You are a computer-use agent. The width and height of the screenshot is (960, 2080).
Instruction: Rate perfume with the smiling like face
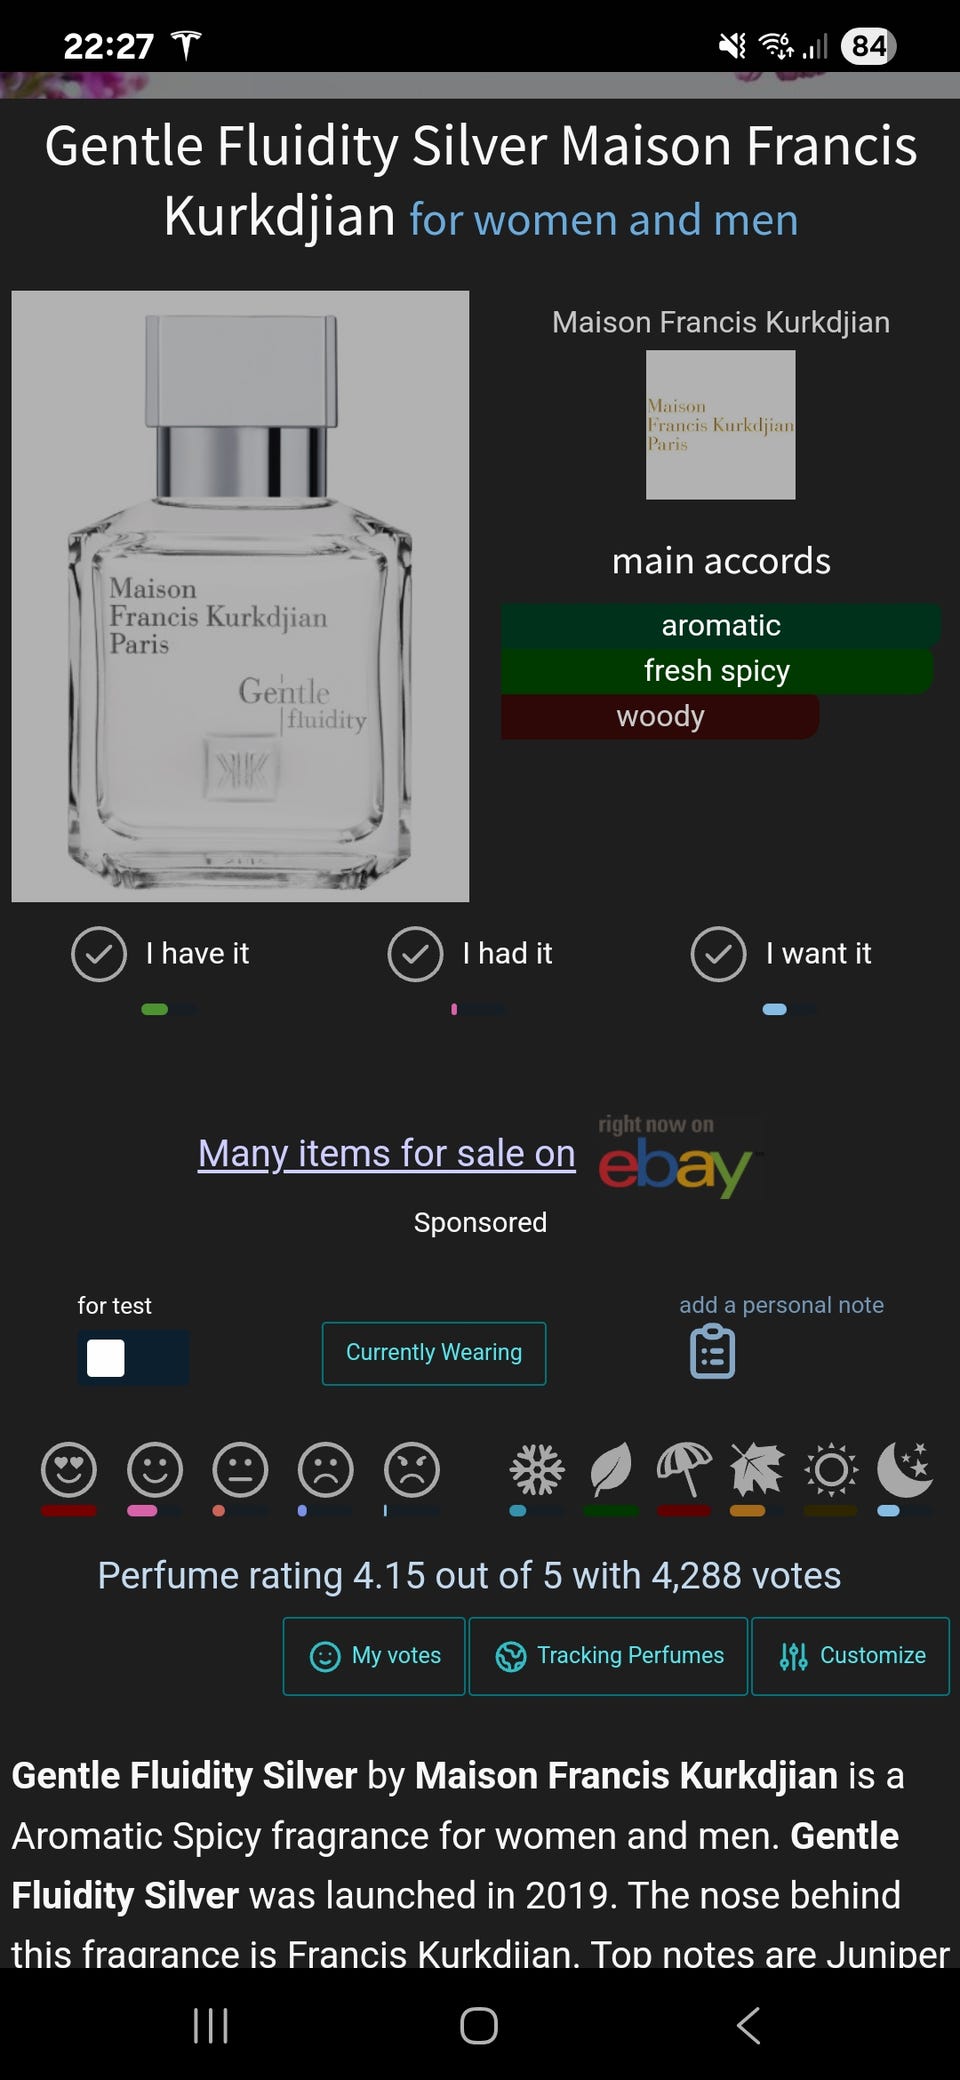[155, 1470]
